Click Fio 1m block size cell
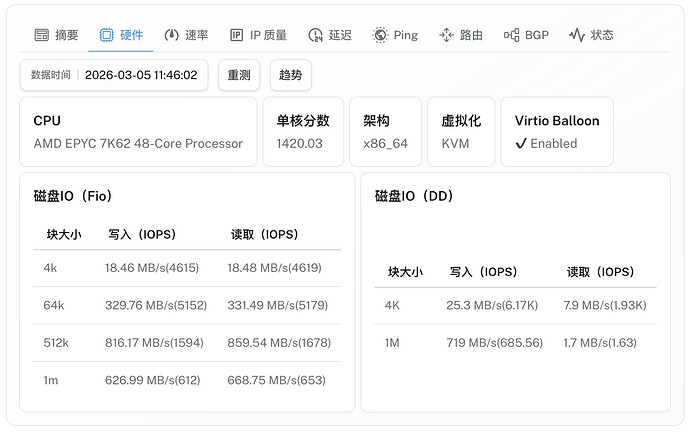The width and height of the screenshot is (690, 433). click(51, 380)
